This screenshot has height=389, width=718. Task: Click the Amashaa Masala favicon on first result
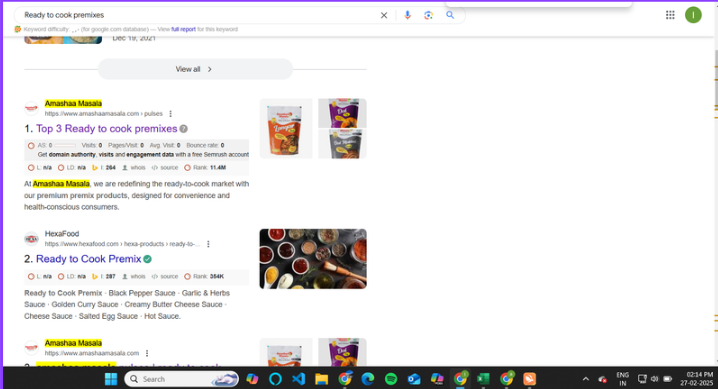click(31, 108)
